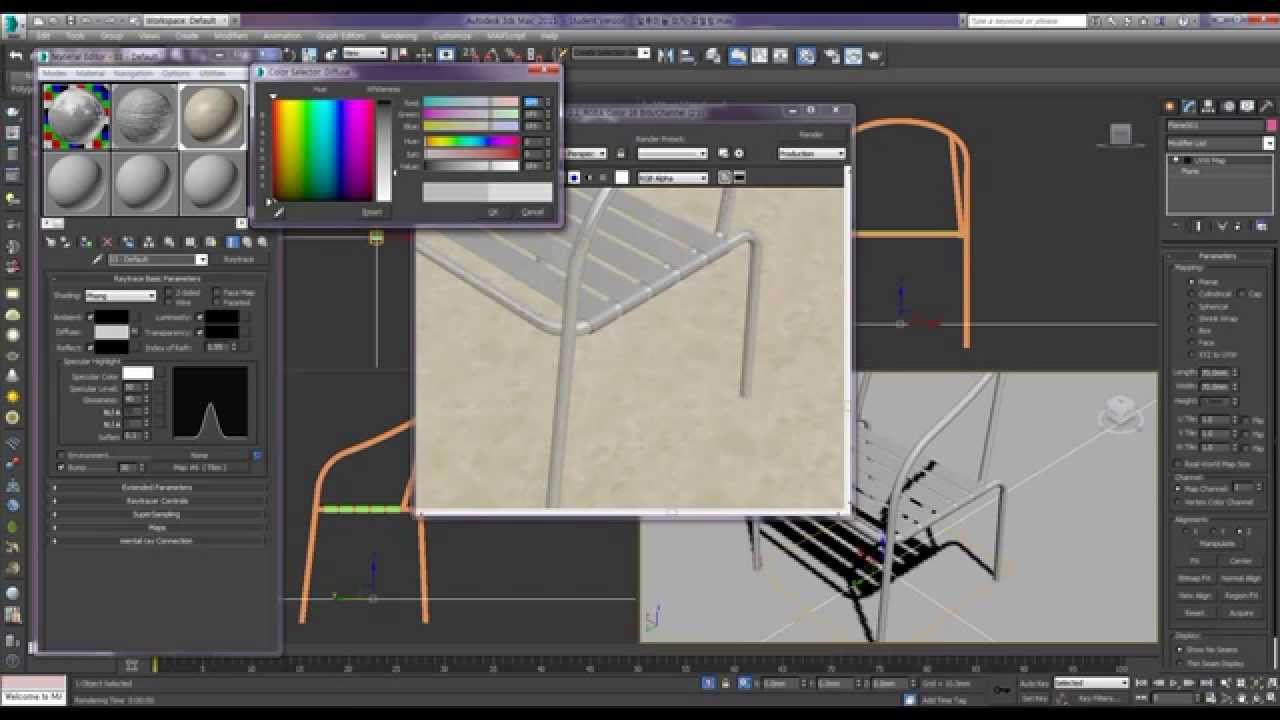Click the Raytrace material type button
1280x720 pixels.
(238, 259)
